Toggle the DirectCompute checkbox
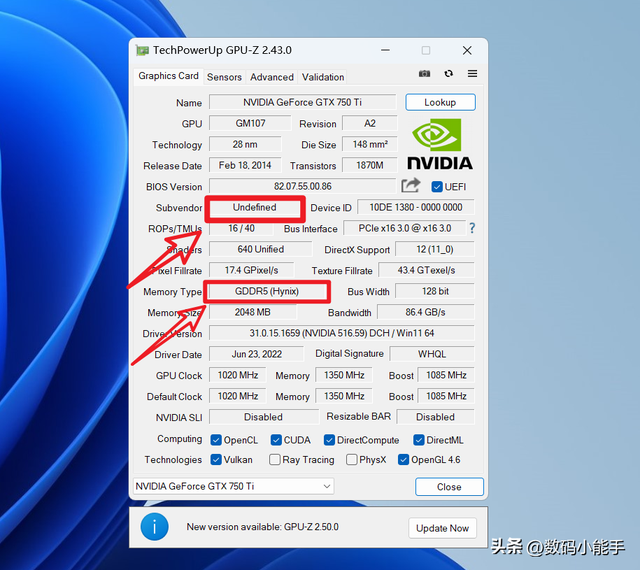640x570 pixels. tap(329, 440)
